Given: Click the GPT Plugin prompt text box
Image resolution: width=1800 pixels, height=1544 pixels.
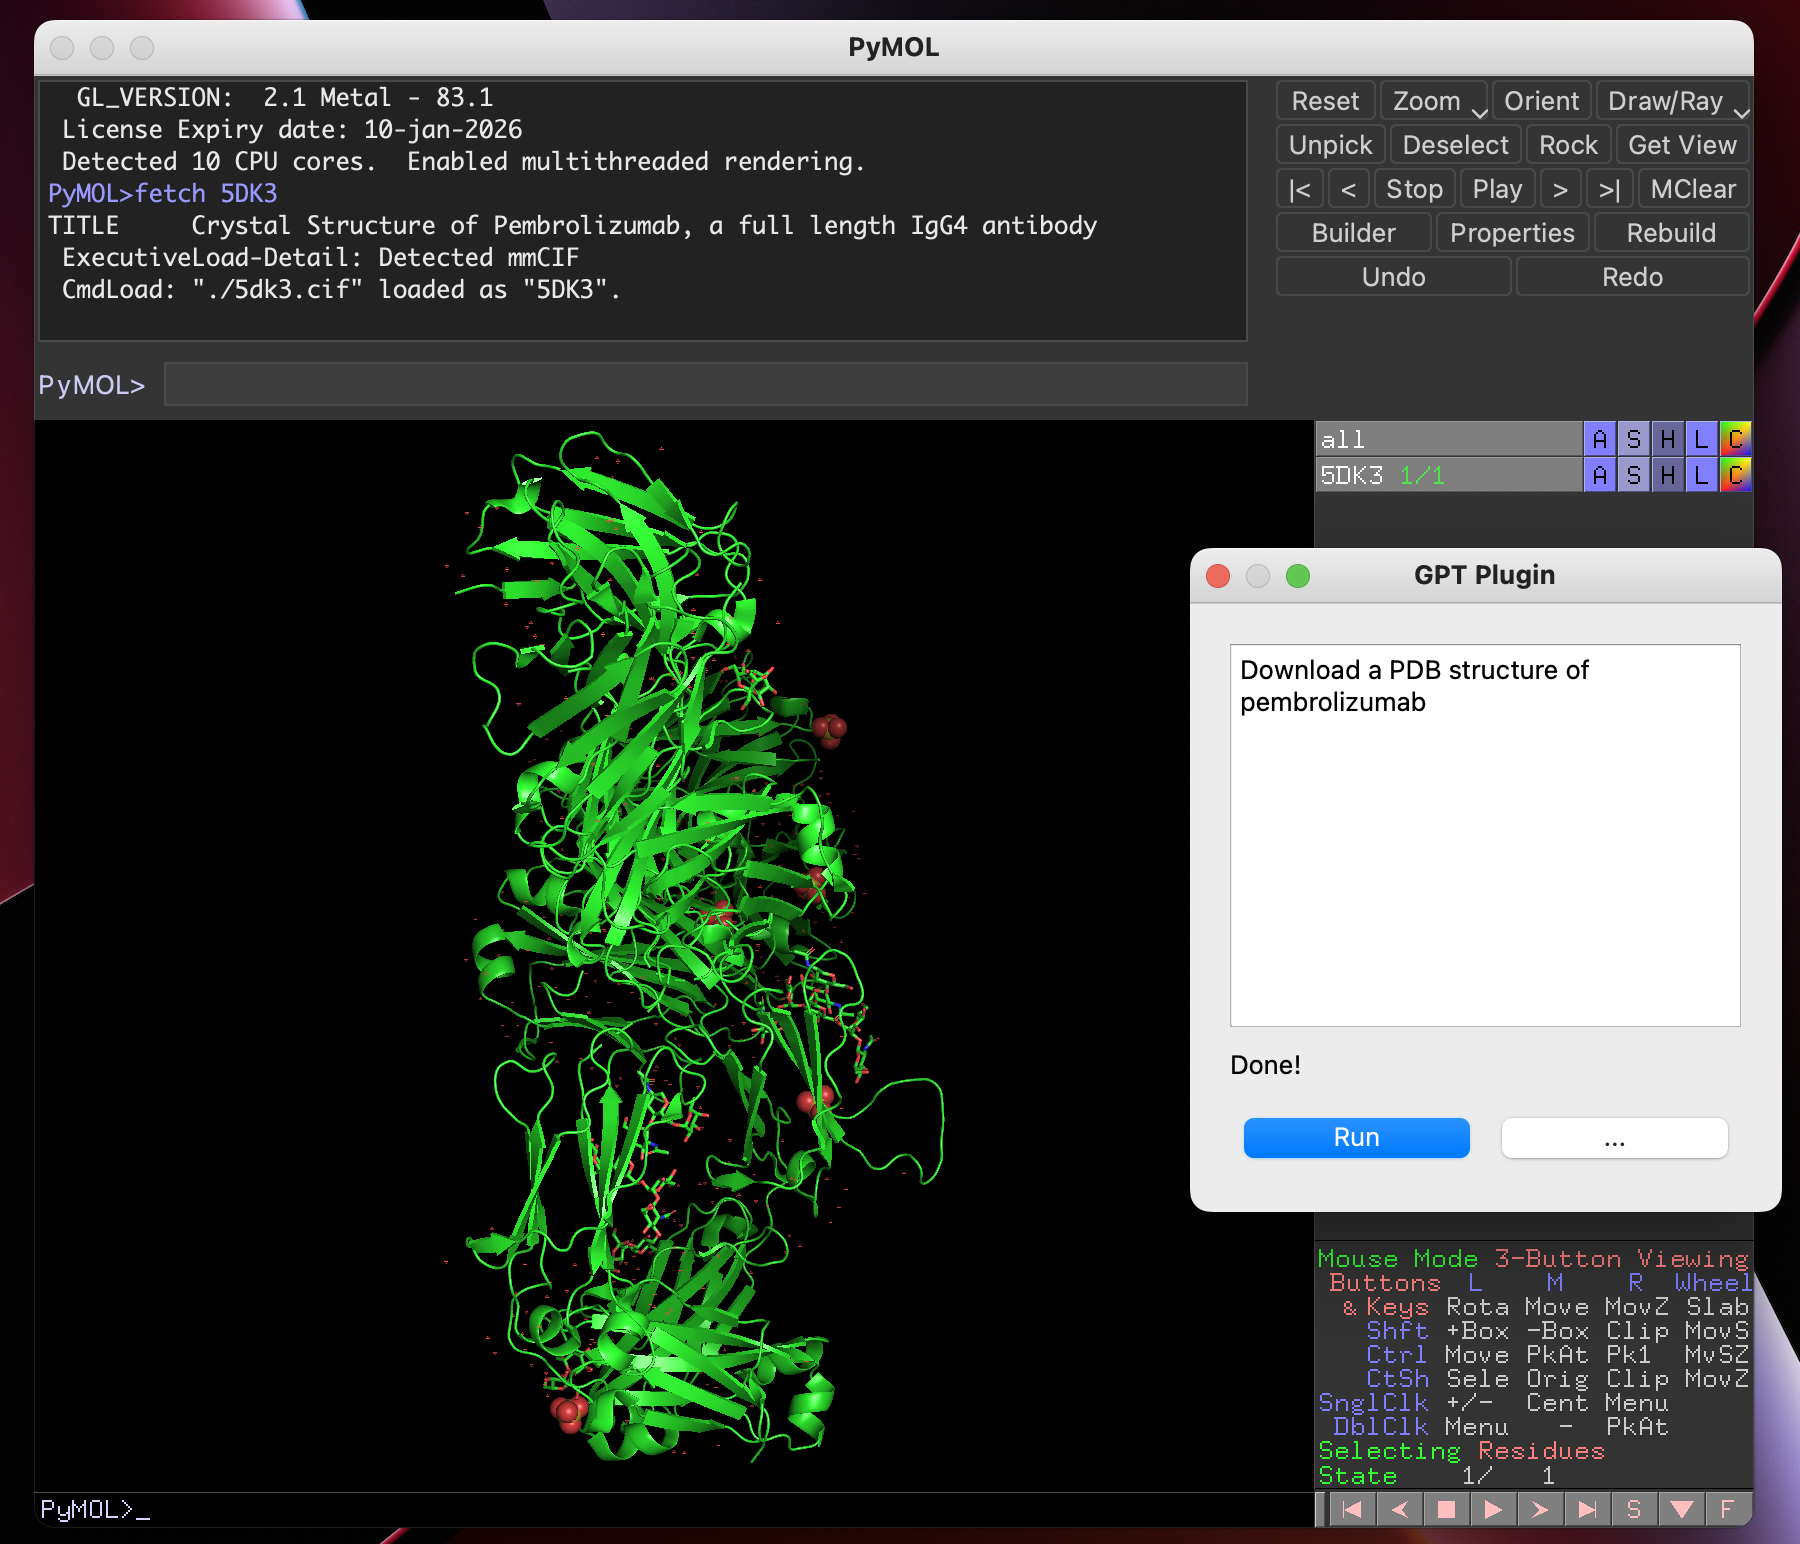Looking at the screenshot, I should pyautogui.click(x=1485, y=835).
